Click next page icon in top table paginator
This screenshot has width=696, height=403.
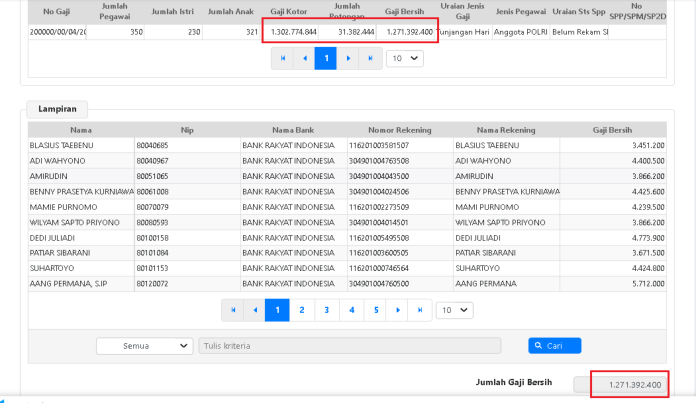click(x=348, y=58)
